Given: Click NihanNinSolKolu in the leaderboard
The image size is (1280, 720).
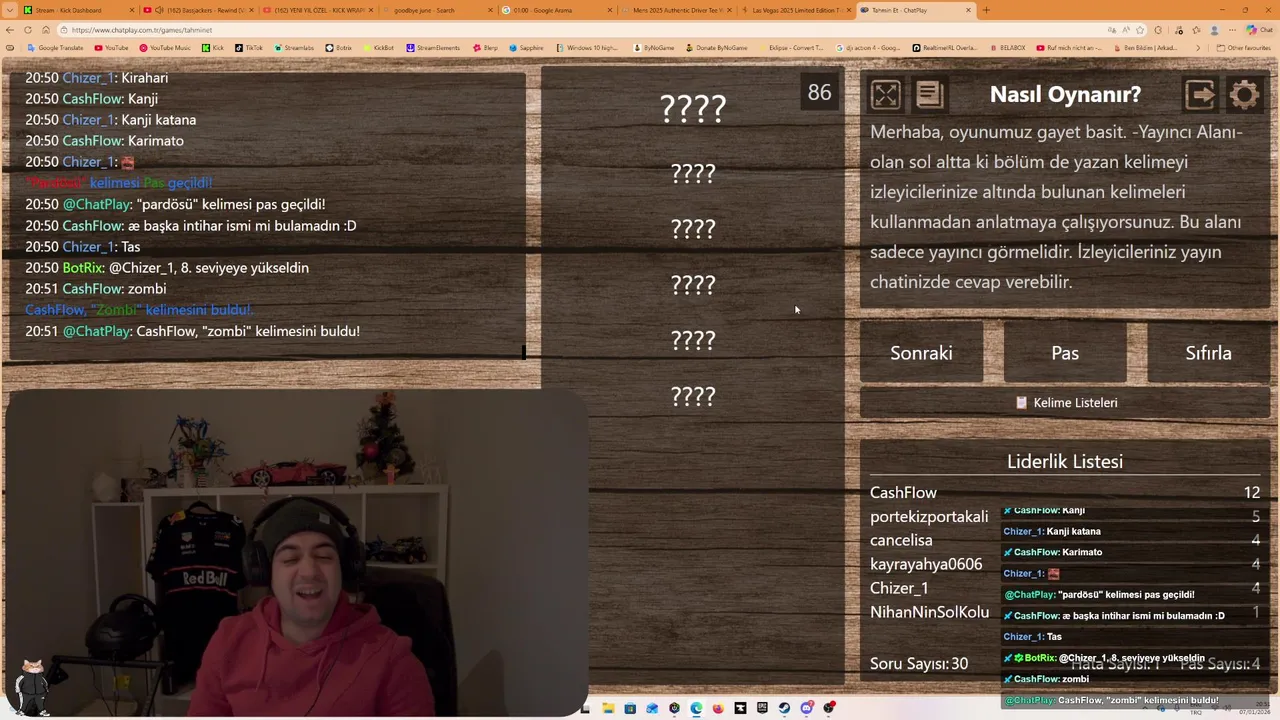Looking at the screenshot, I should pos(929,612).
